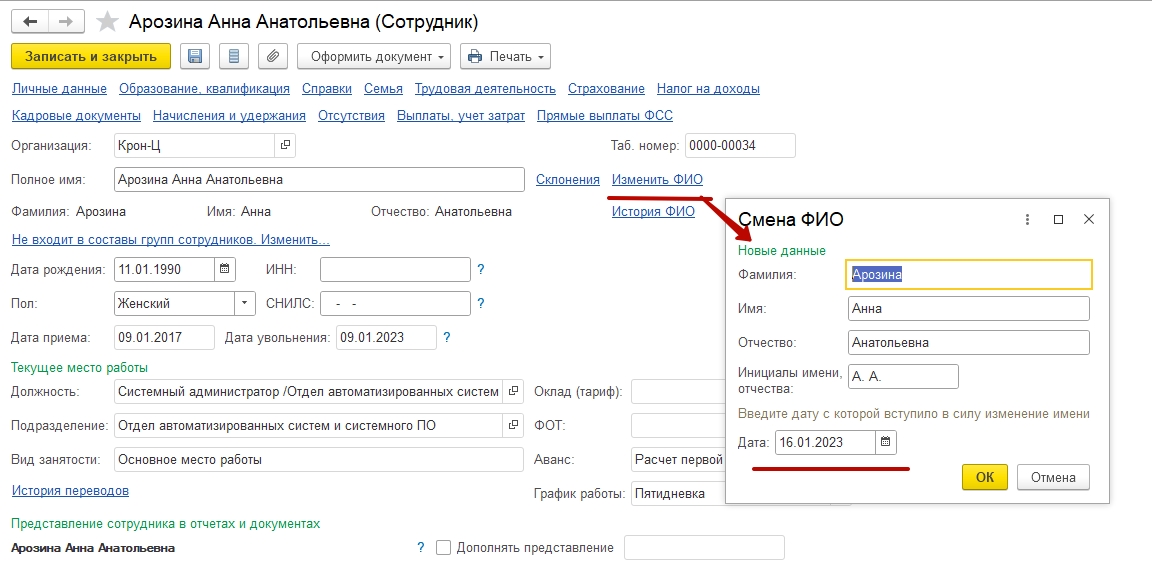
Task: Enable the Дополнять представление checkbox
Action: pyautogui.click(x=444, y=548)
